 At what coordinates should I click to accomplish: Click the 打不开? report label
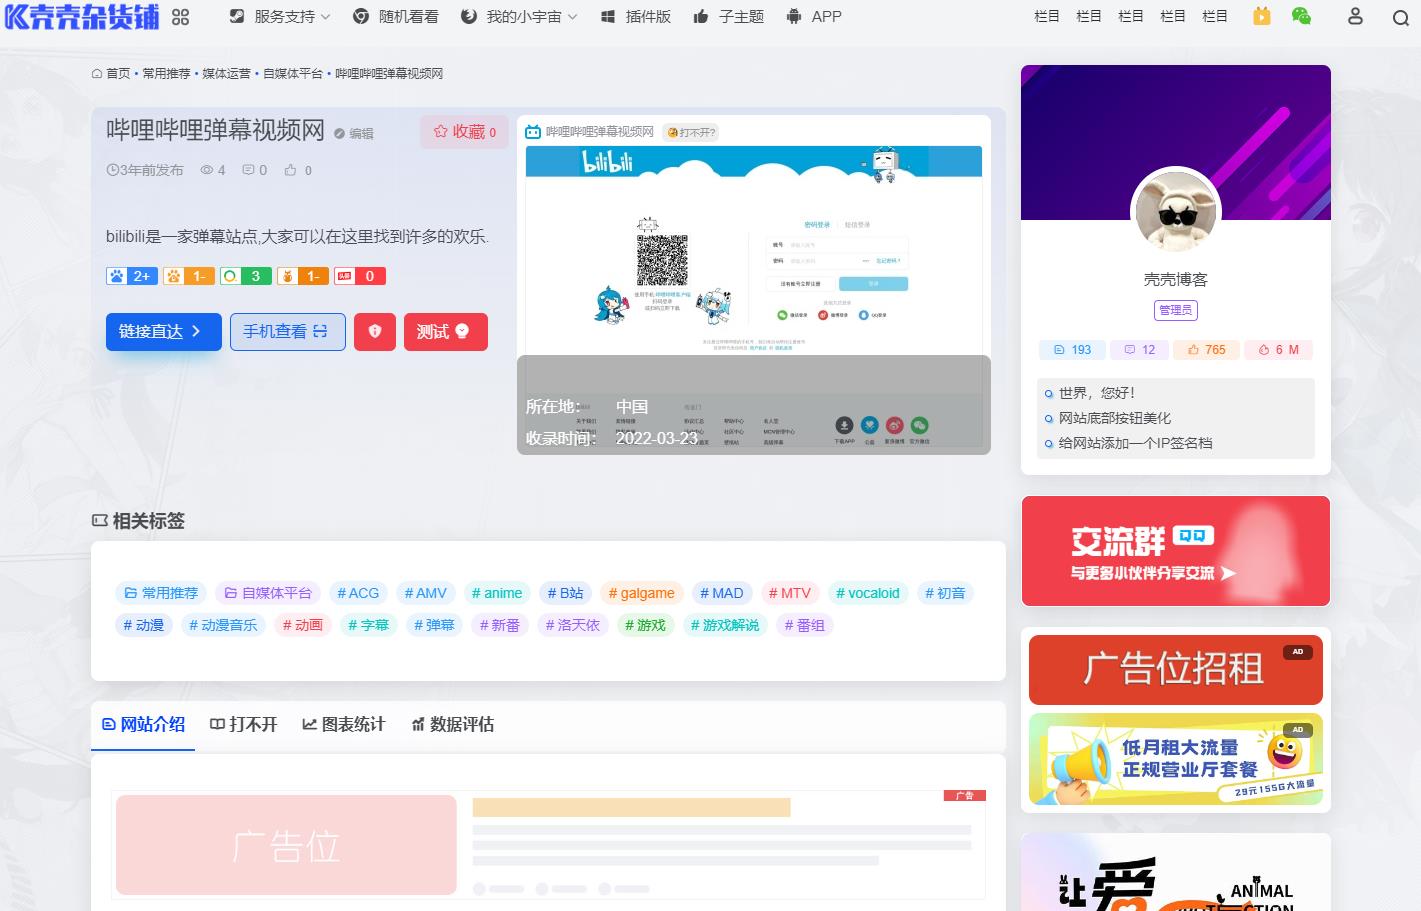point(691,132)
